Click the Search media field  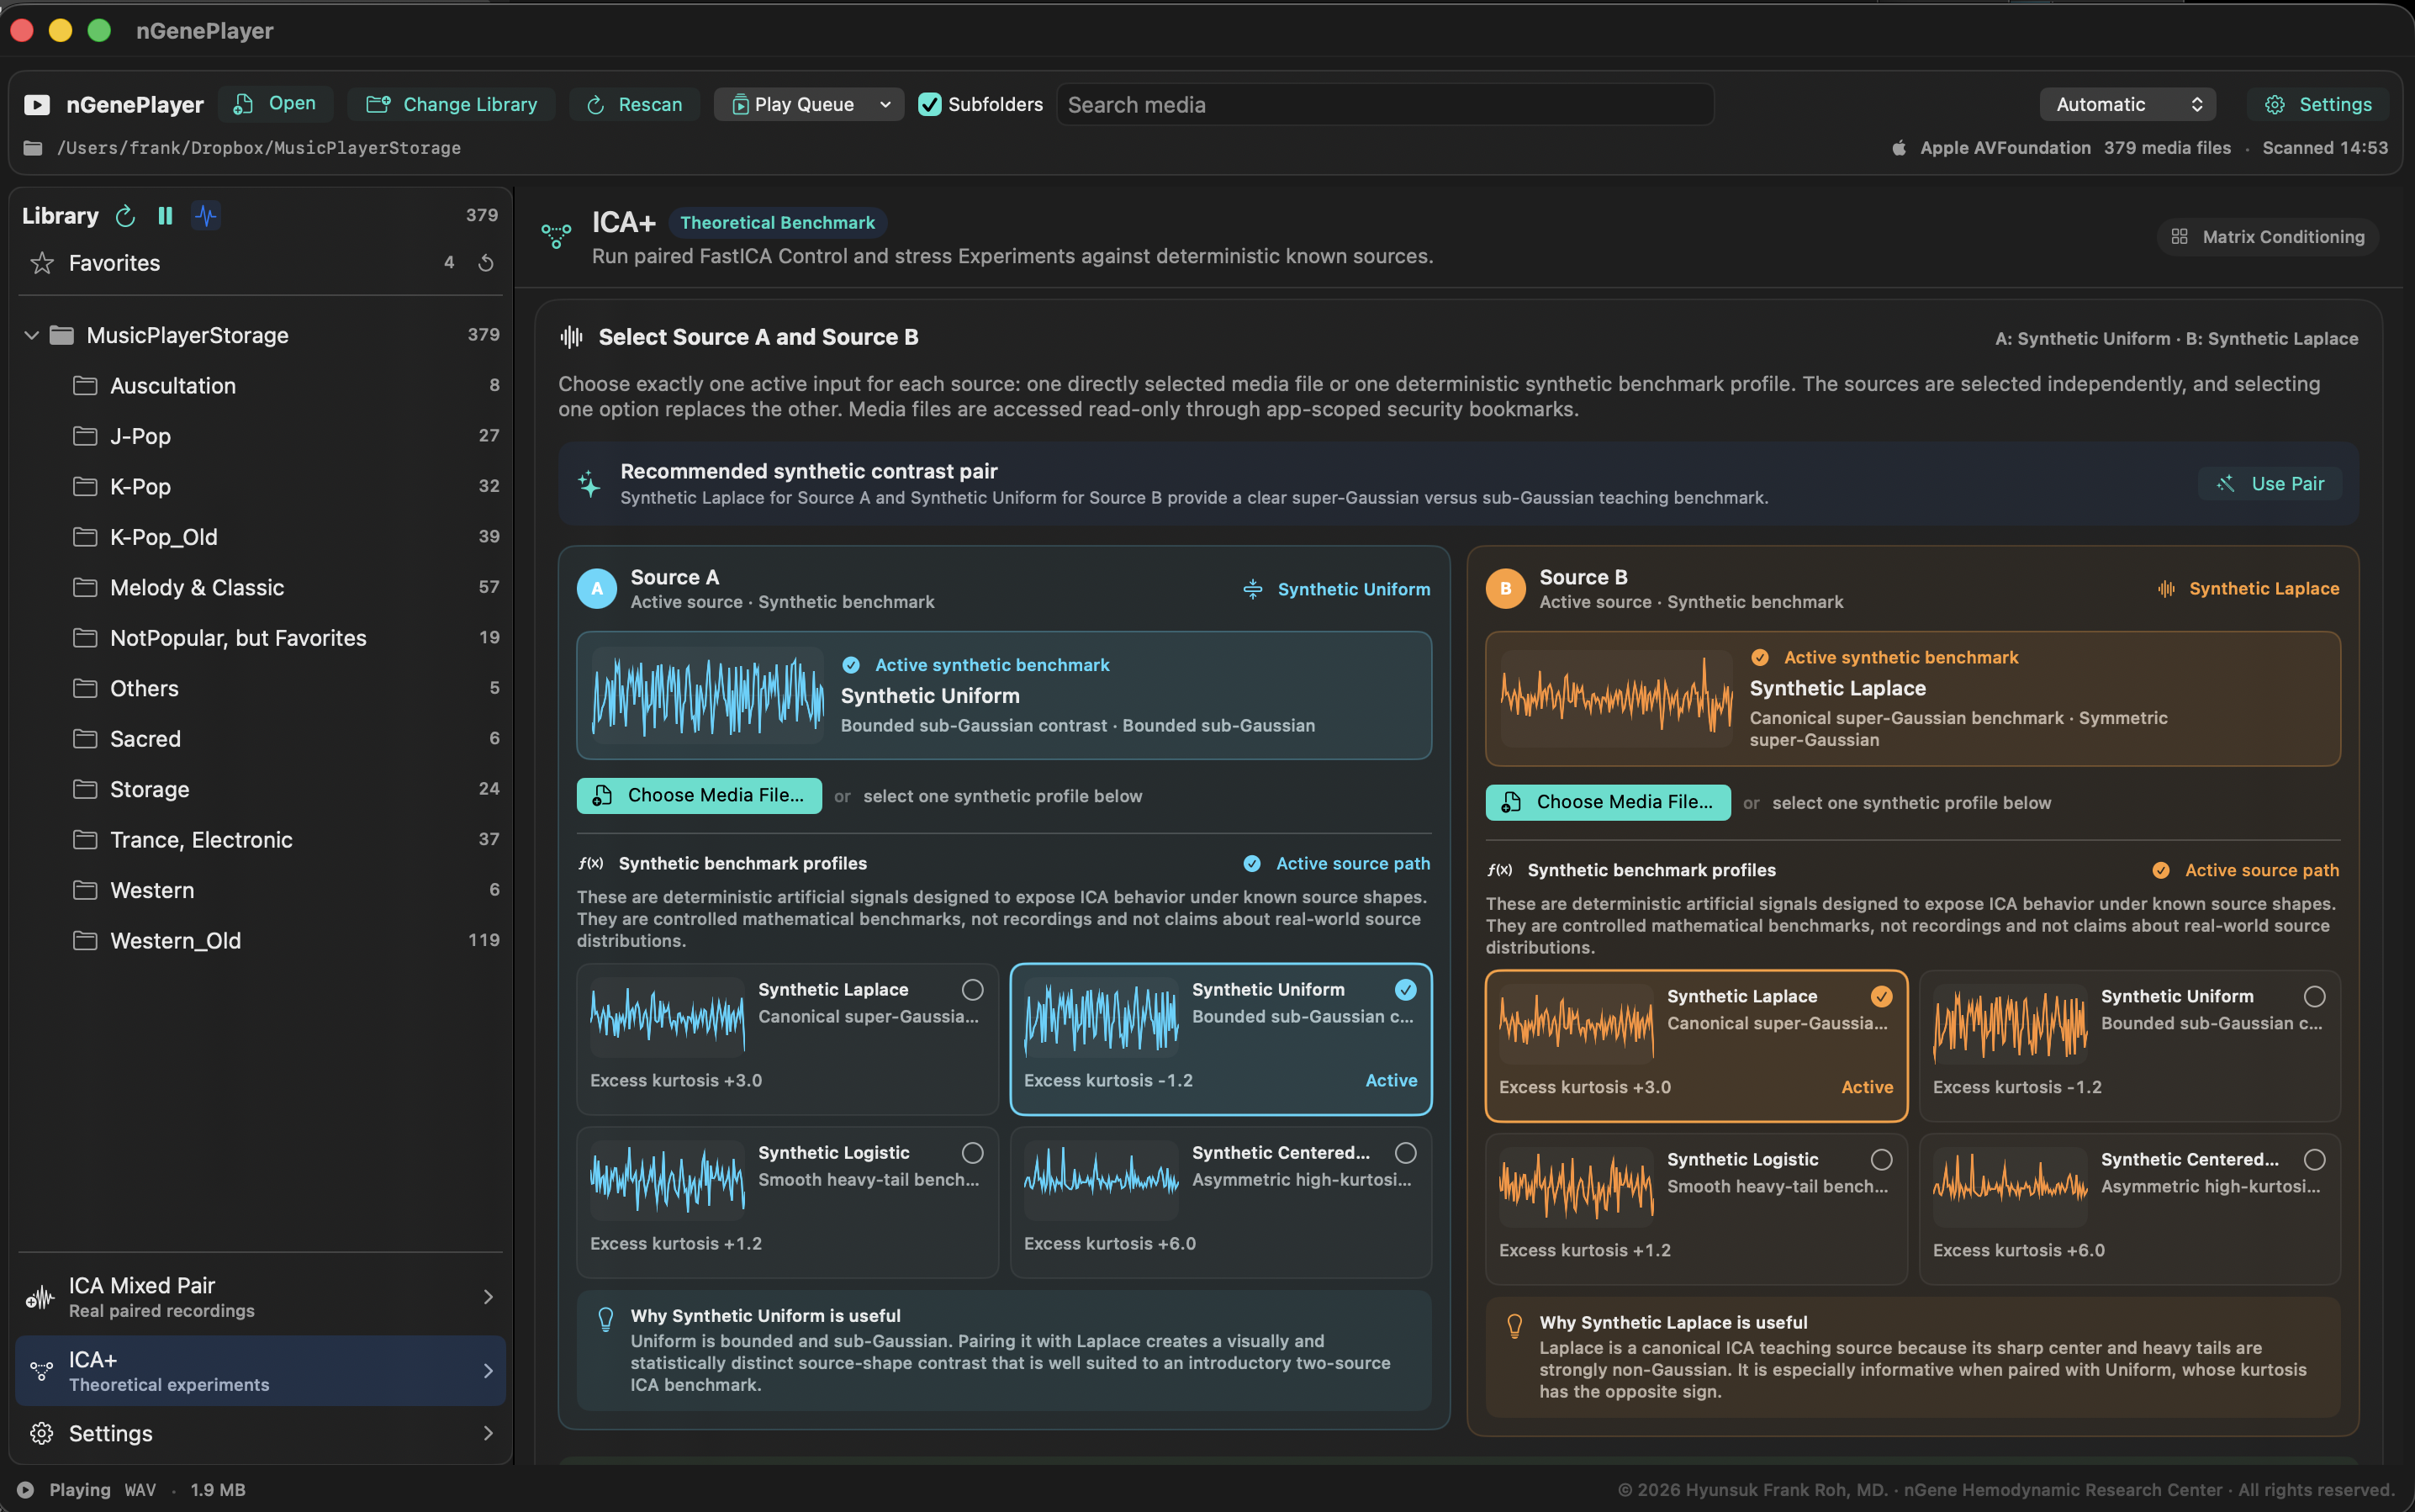pyautogui.click(x=1385, y=105)
